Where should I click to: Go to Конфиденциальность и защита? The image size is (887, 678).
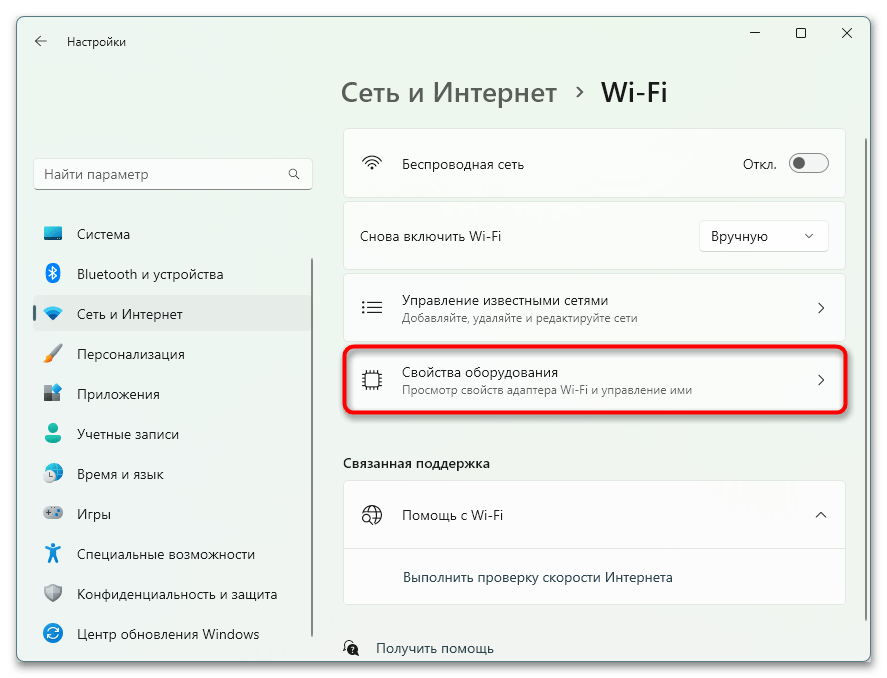pos(173,594)
